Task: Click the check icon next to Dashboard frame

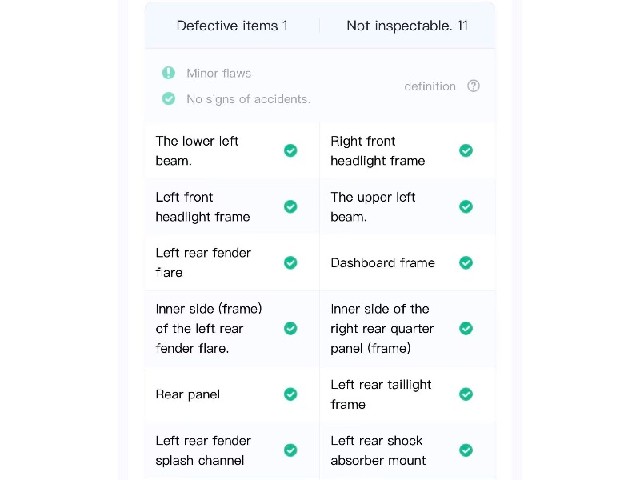Action: (466, 262)
